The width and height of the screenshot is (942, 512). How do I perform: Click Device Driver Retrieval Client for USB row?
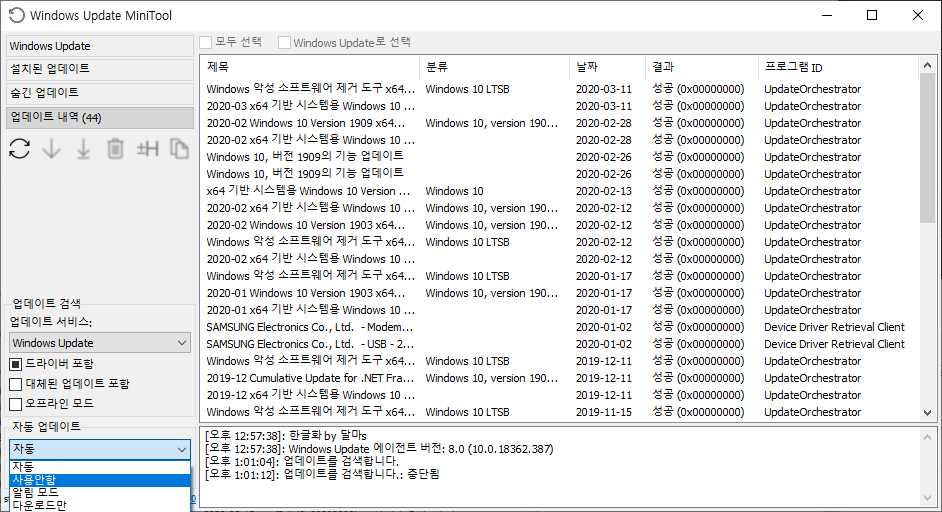(834, 344)
